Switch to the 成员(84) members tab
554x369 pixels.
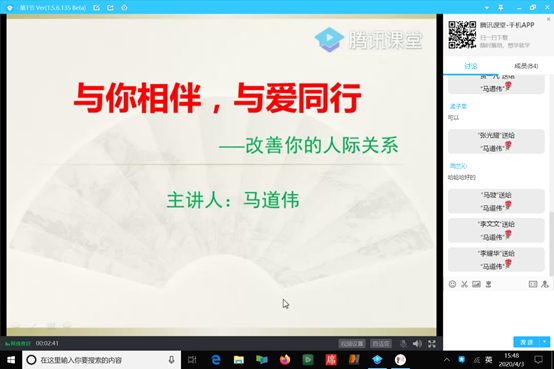point(526,66)
